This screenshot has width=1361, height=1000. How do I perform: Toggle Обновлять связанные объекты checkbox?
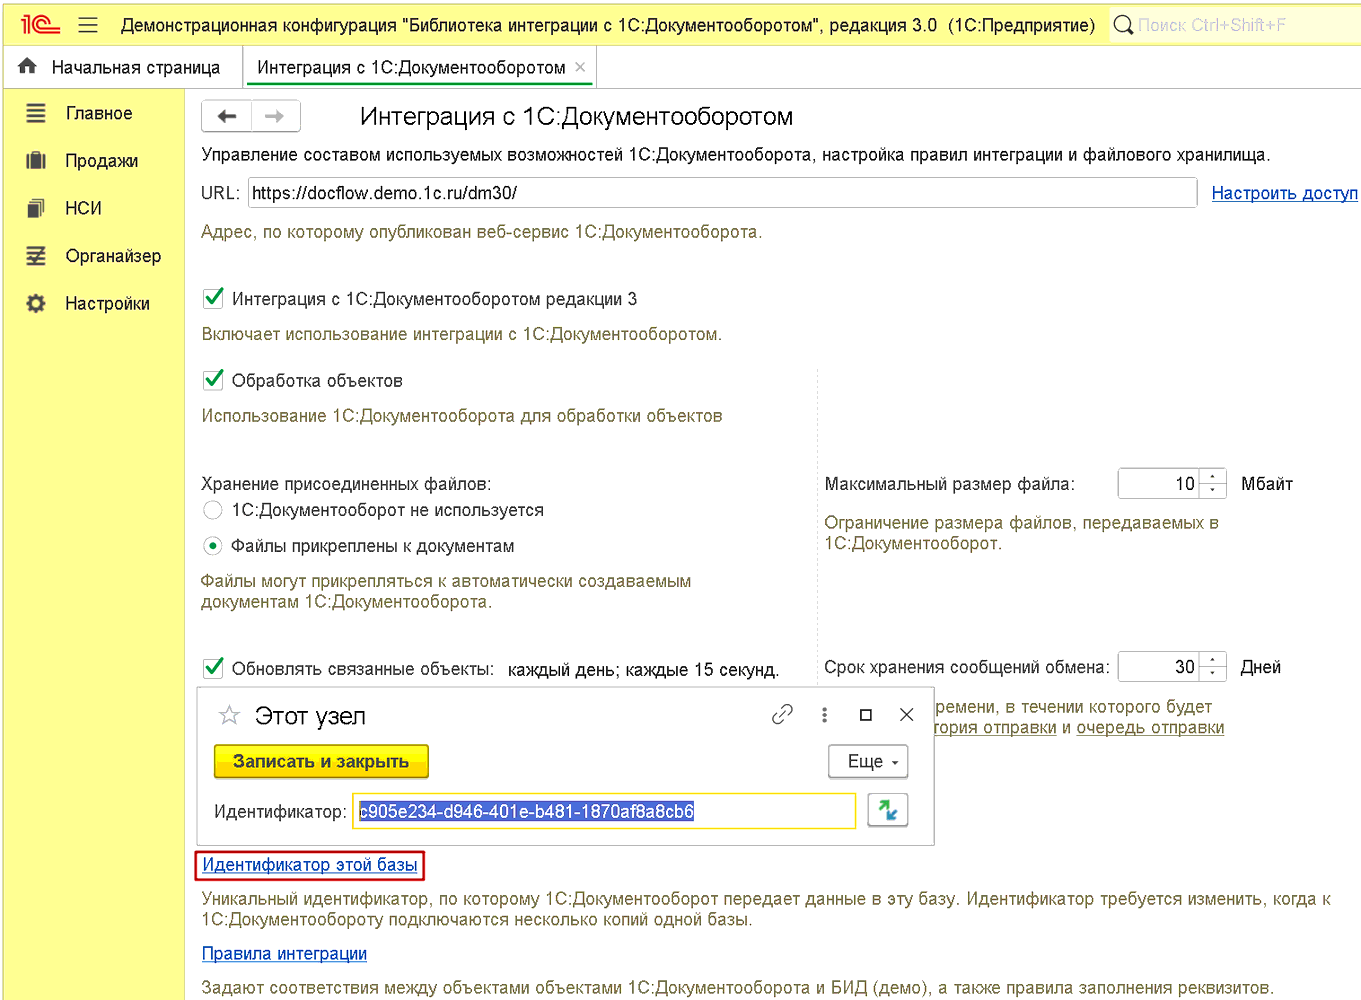[x=213, y=668]
